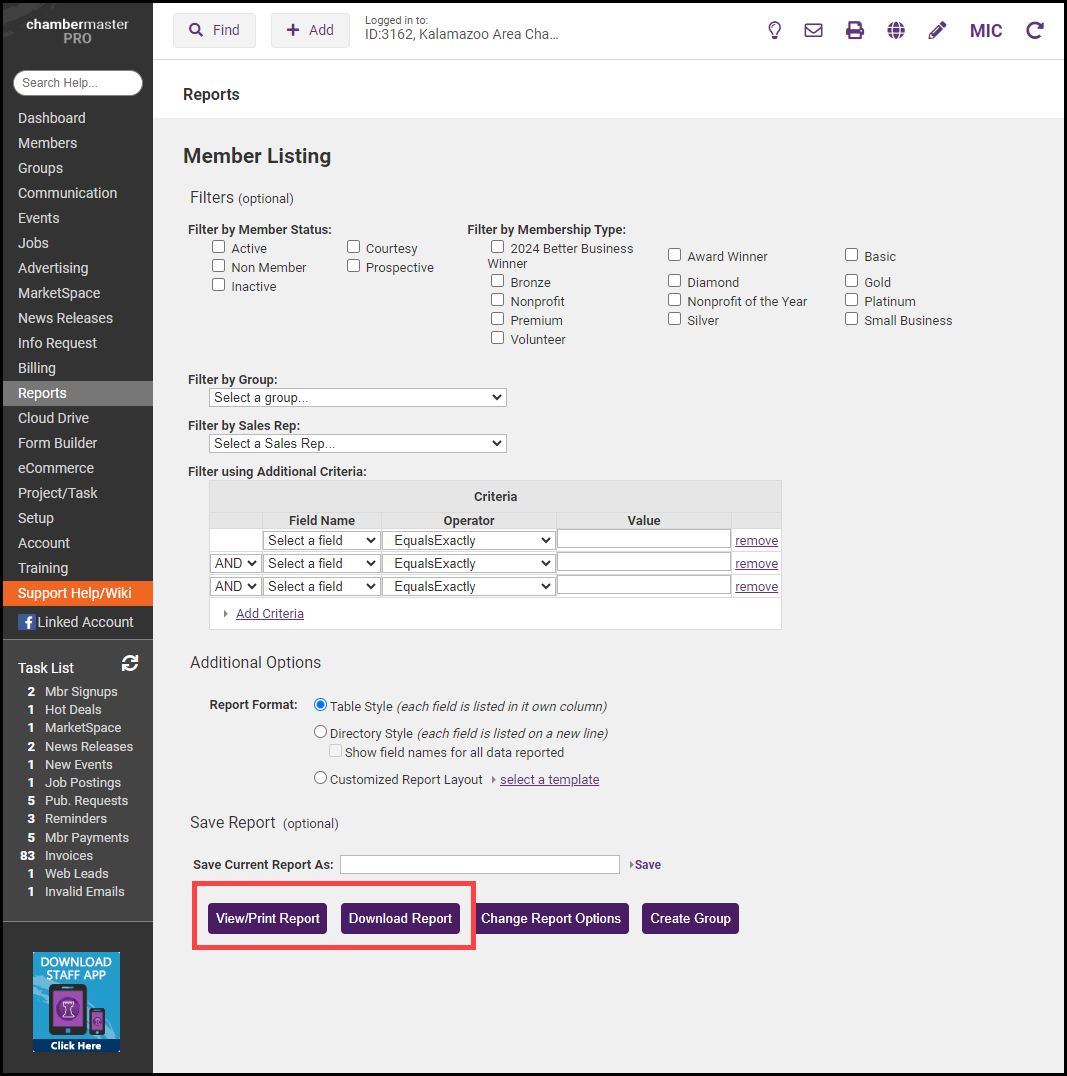Check the Active member status box
The width and height of the screenshot is (1067, 1076).
coord(219,247)
